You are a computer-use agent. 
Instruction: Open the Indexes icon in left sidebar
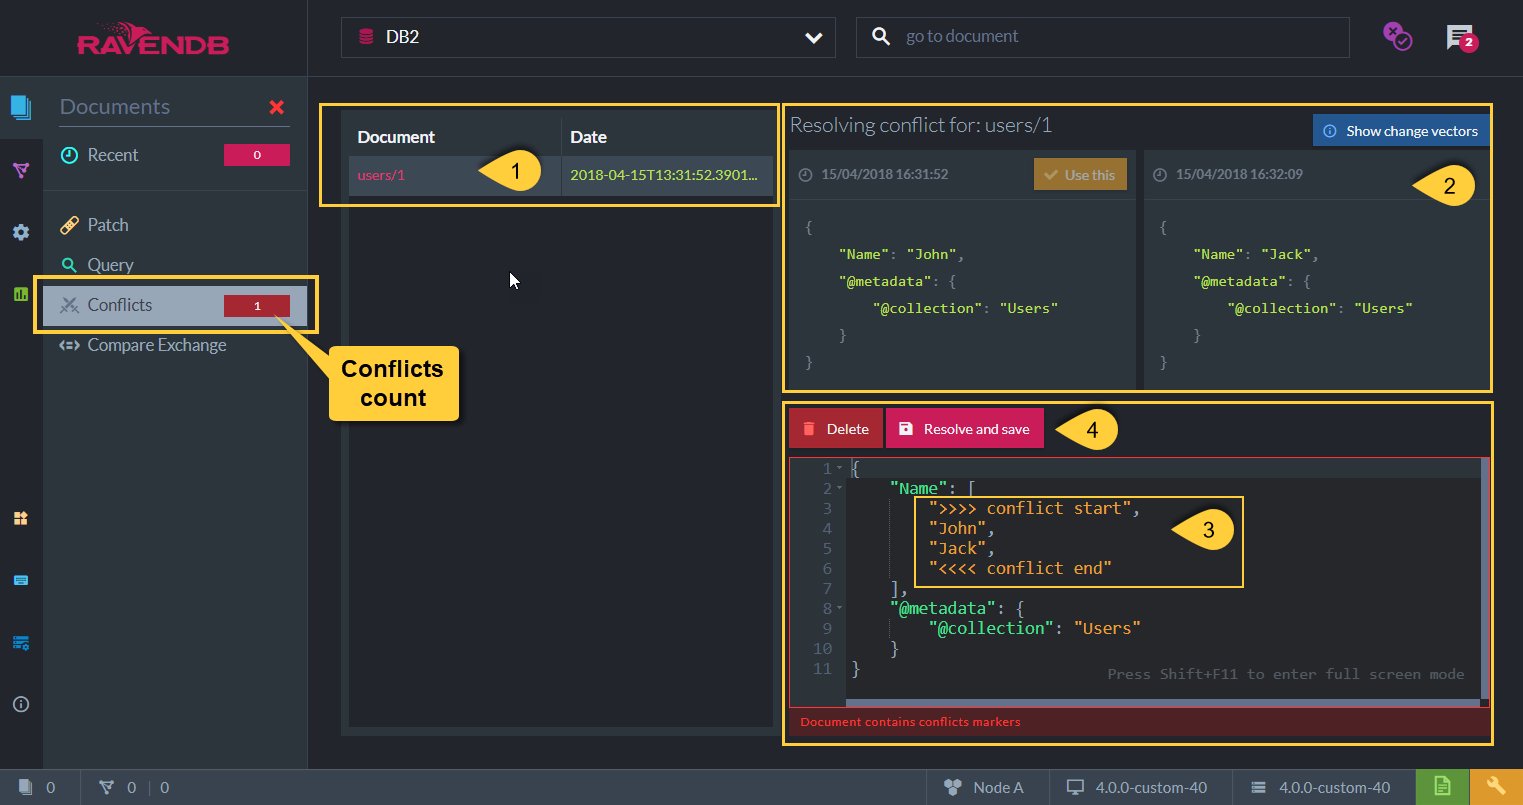(21, 171)
